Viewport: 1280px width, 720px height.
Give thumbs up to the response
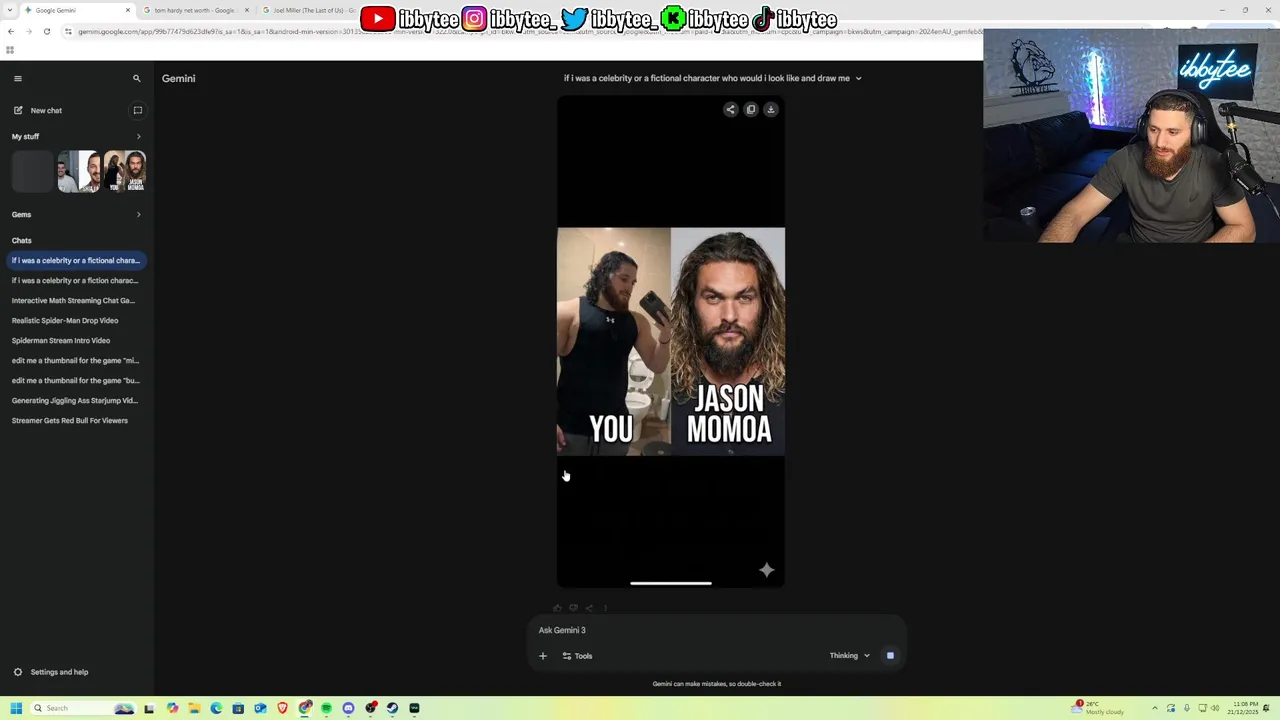(558, 607)
